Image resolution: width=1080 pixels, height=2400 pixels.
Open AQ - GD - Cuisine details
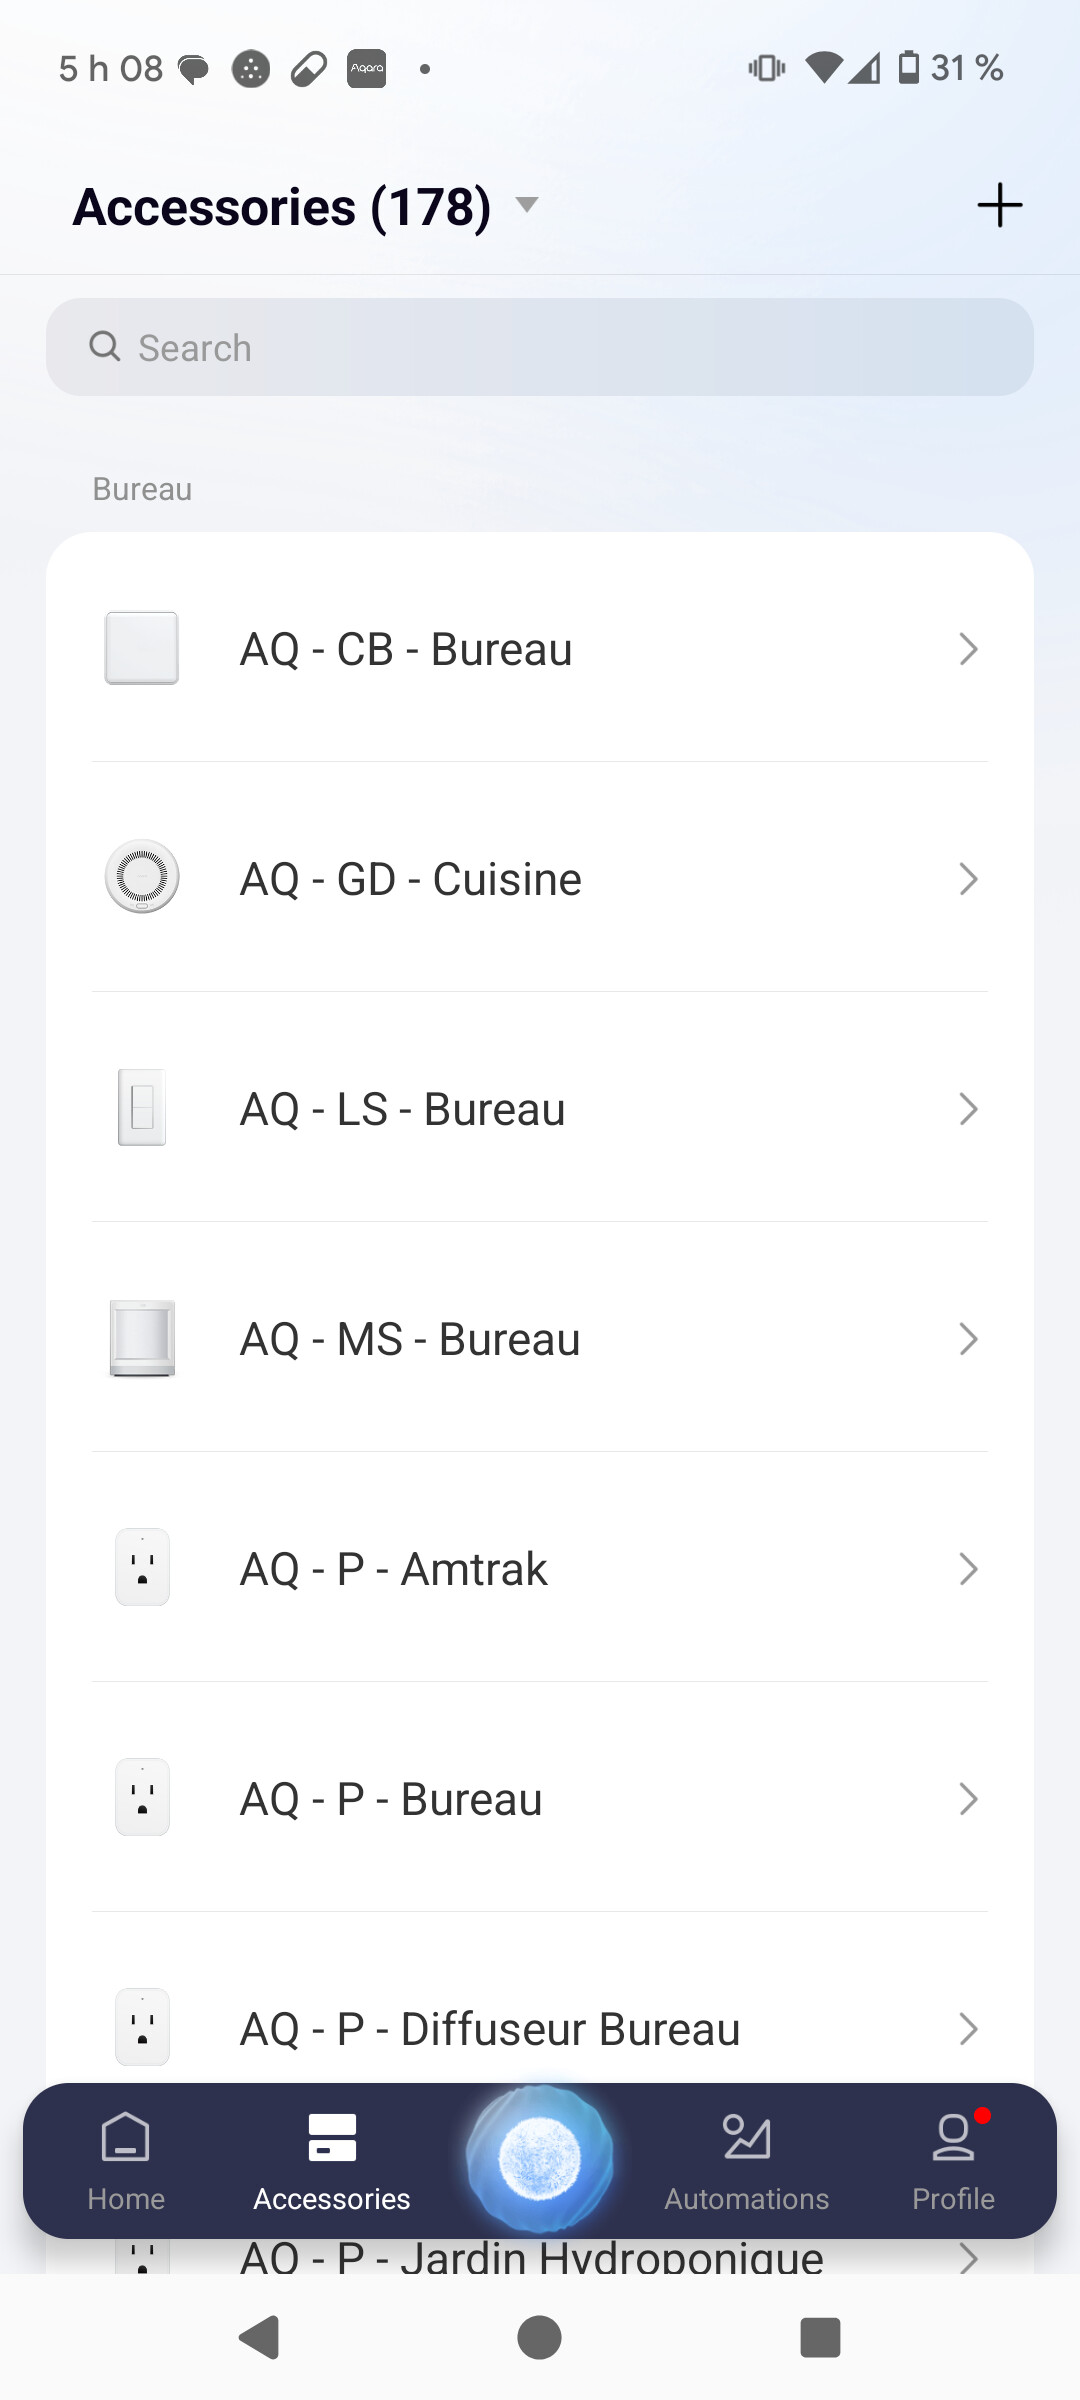410,879
